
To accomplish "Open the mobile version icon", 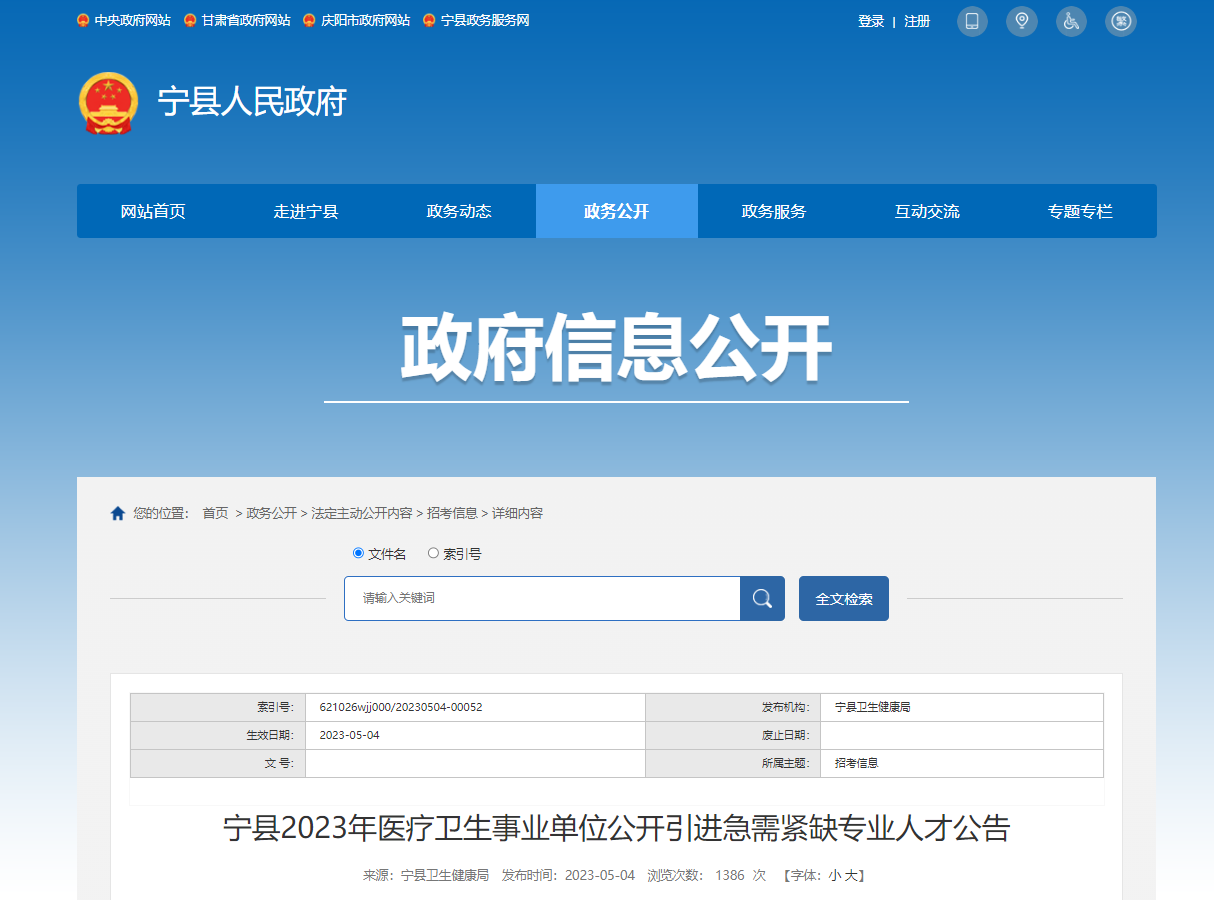I will coord(971,21).
